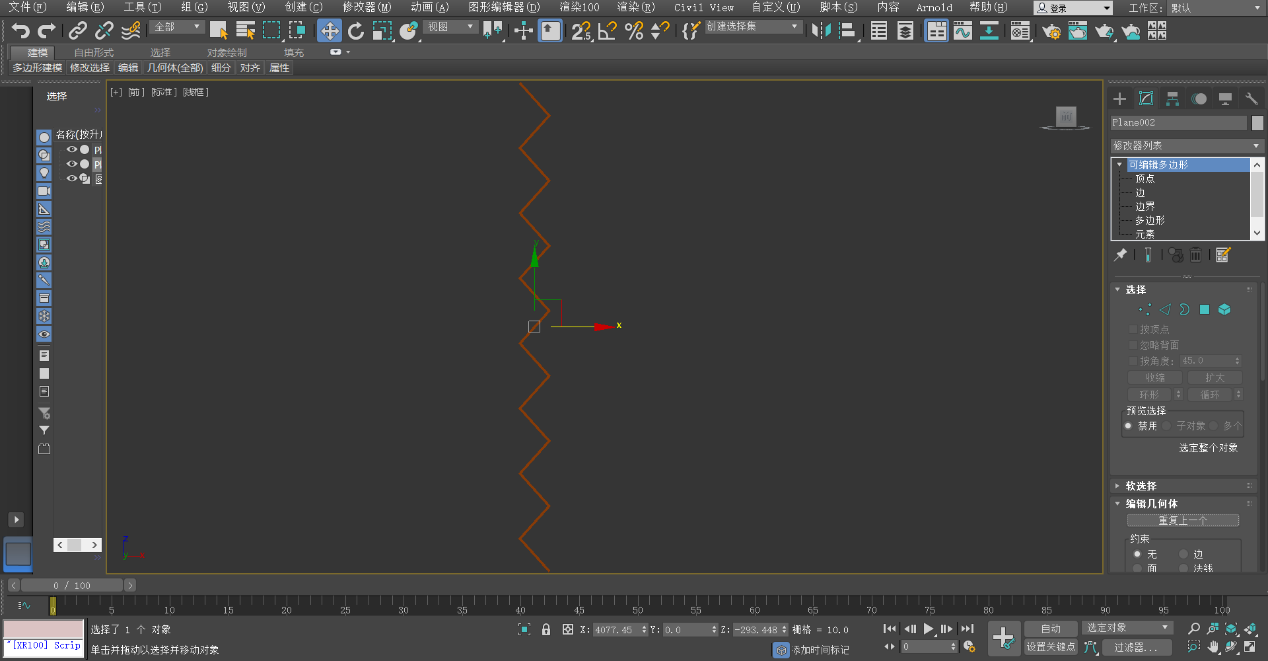Viewport: 1268px width, 661px height.
Task: Select the Rotate tool in toolbar
Action: tap(356, 31)
